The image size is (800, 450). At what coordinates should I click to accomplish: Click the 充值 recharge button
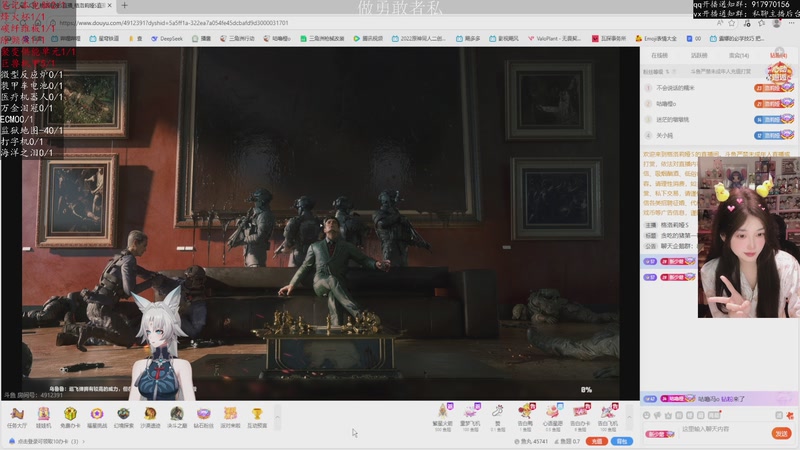pos(596,441)
